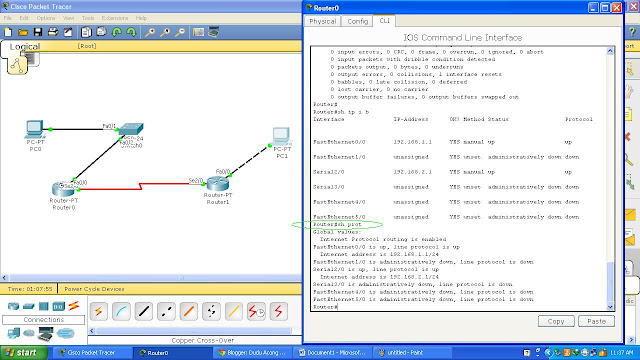Redo the last action
This screenshot has width=640, height=360.
[x=131, y=32]
